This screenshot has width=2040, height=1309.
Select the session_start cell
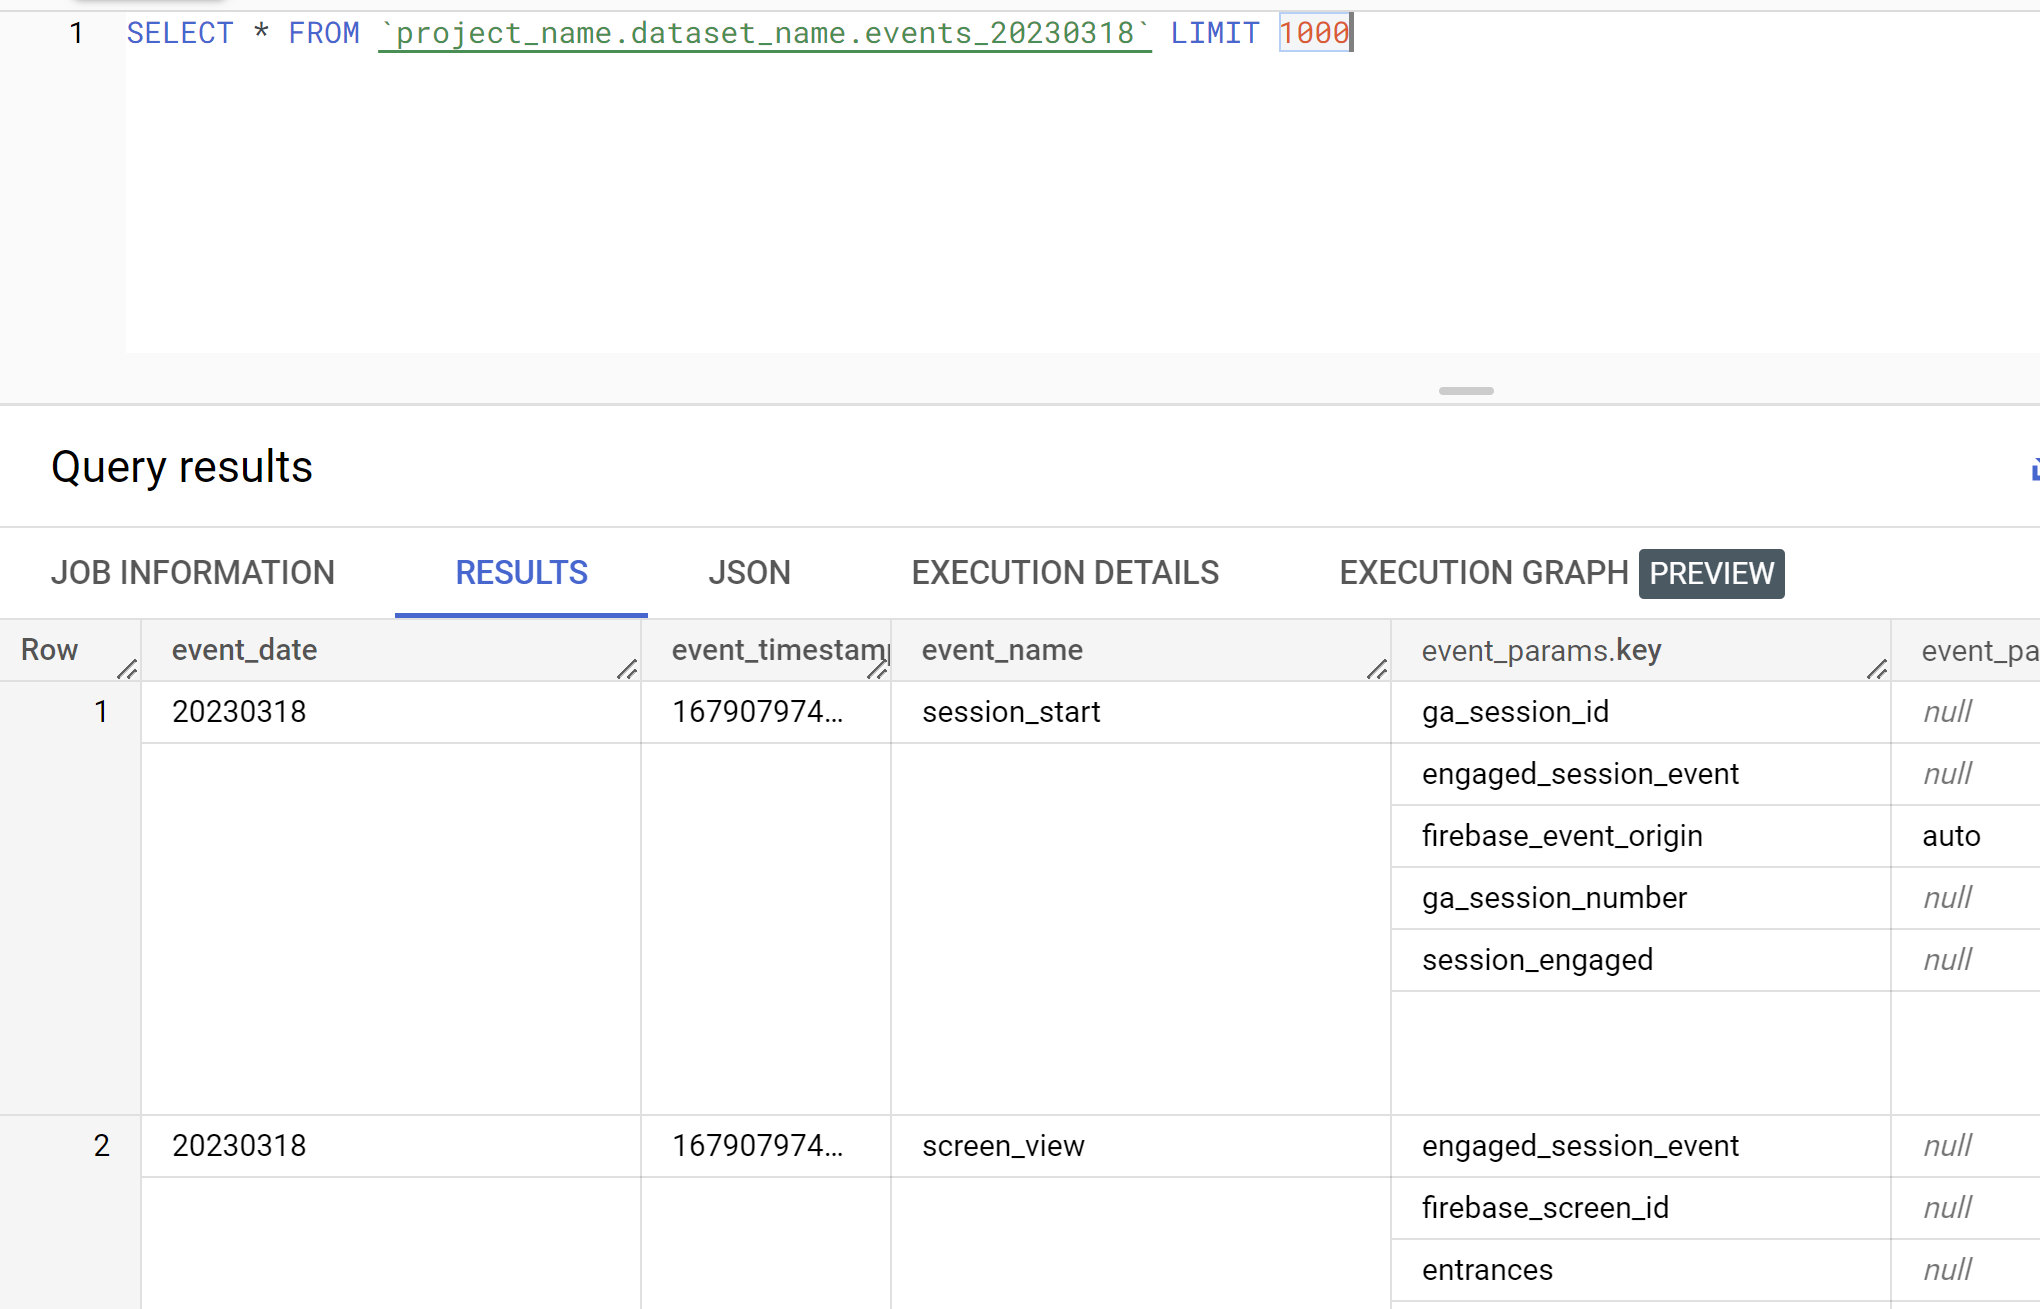click(1011, 712)
